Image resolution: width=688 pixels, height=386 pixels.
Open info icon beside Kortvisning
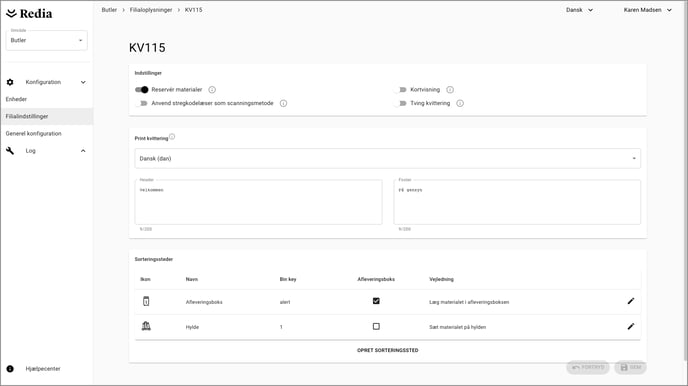pyautogui.click(x=450, y=89)
